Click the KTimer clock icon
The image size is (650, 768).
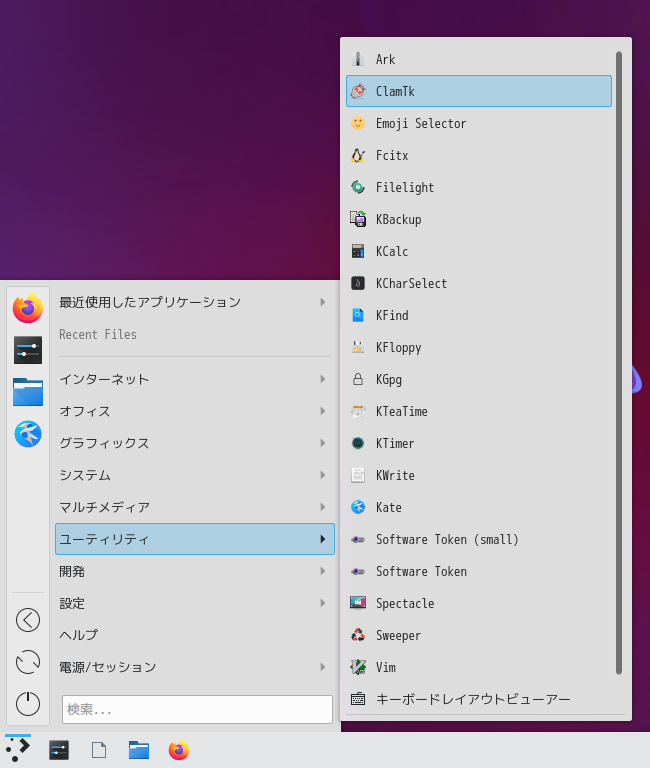click(x=358, y=443)
